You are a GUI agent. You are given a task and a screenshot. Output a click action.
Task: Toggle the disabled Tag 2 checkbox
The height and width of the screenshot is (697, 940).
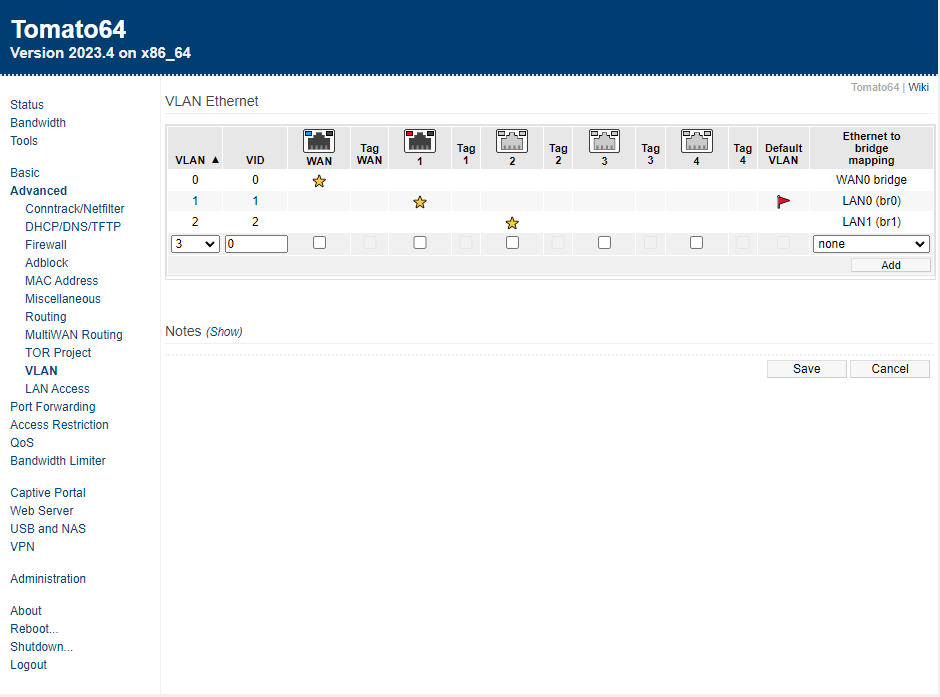coord(558,243)
